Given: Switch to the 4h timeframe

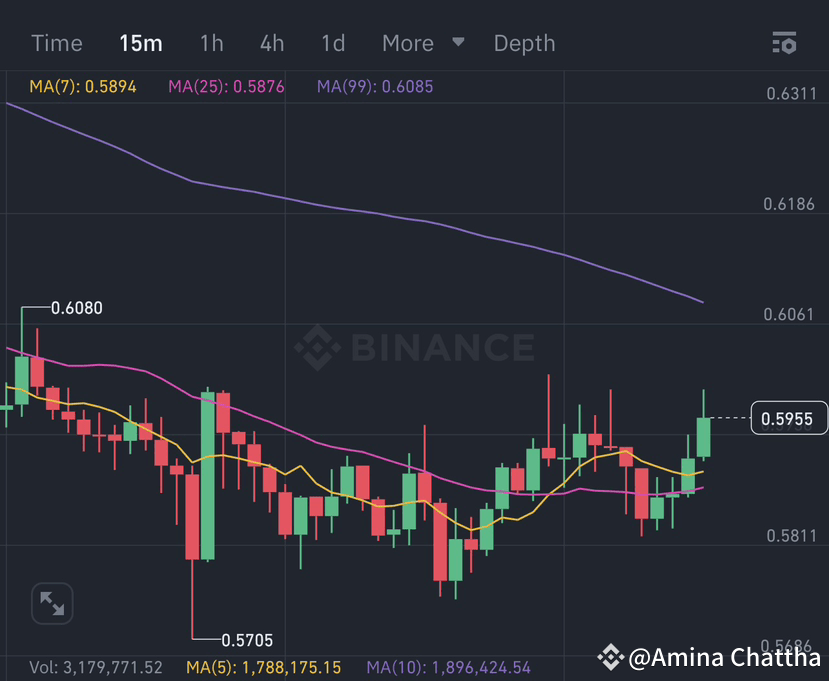Looking at the screenshot, I should pyautogui.click(x=271, y=43).
